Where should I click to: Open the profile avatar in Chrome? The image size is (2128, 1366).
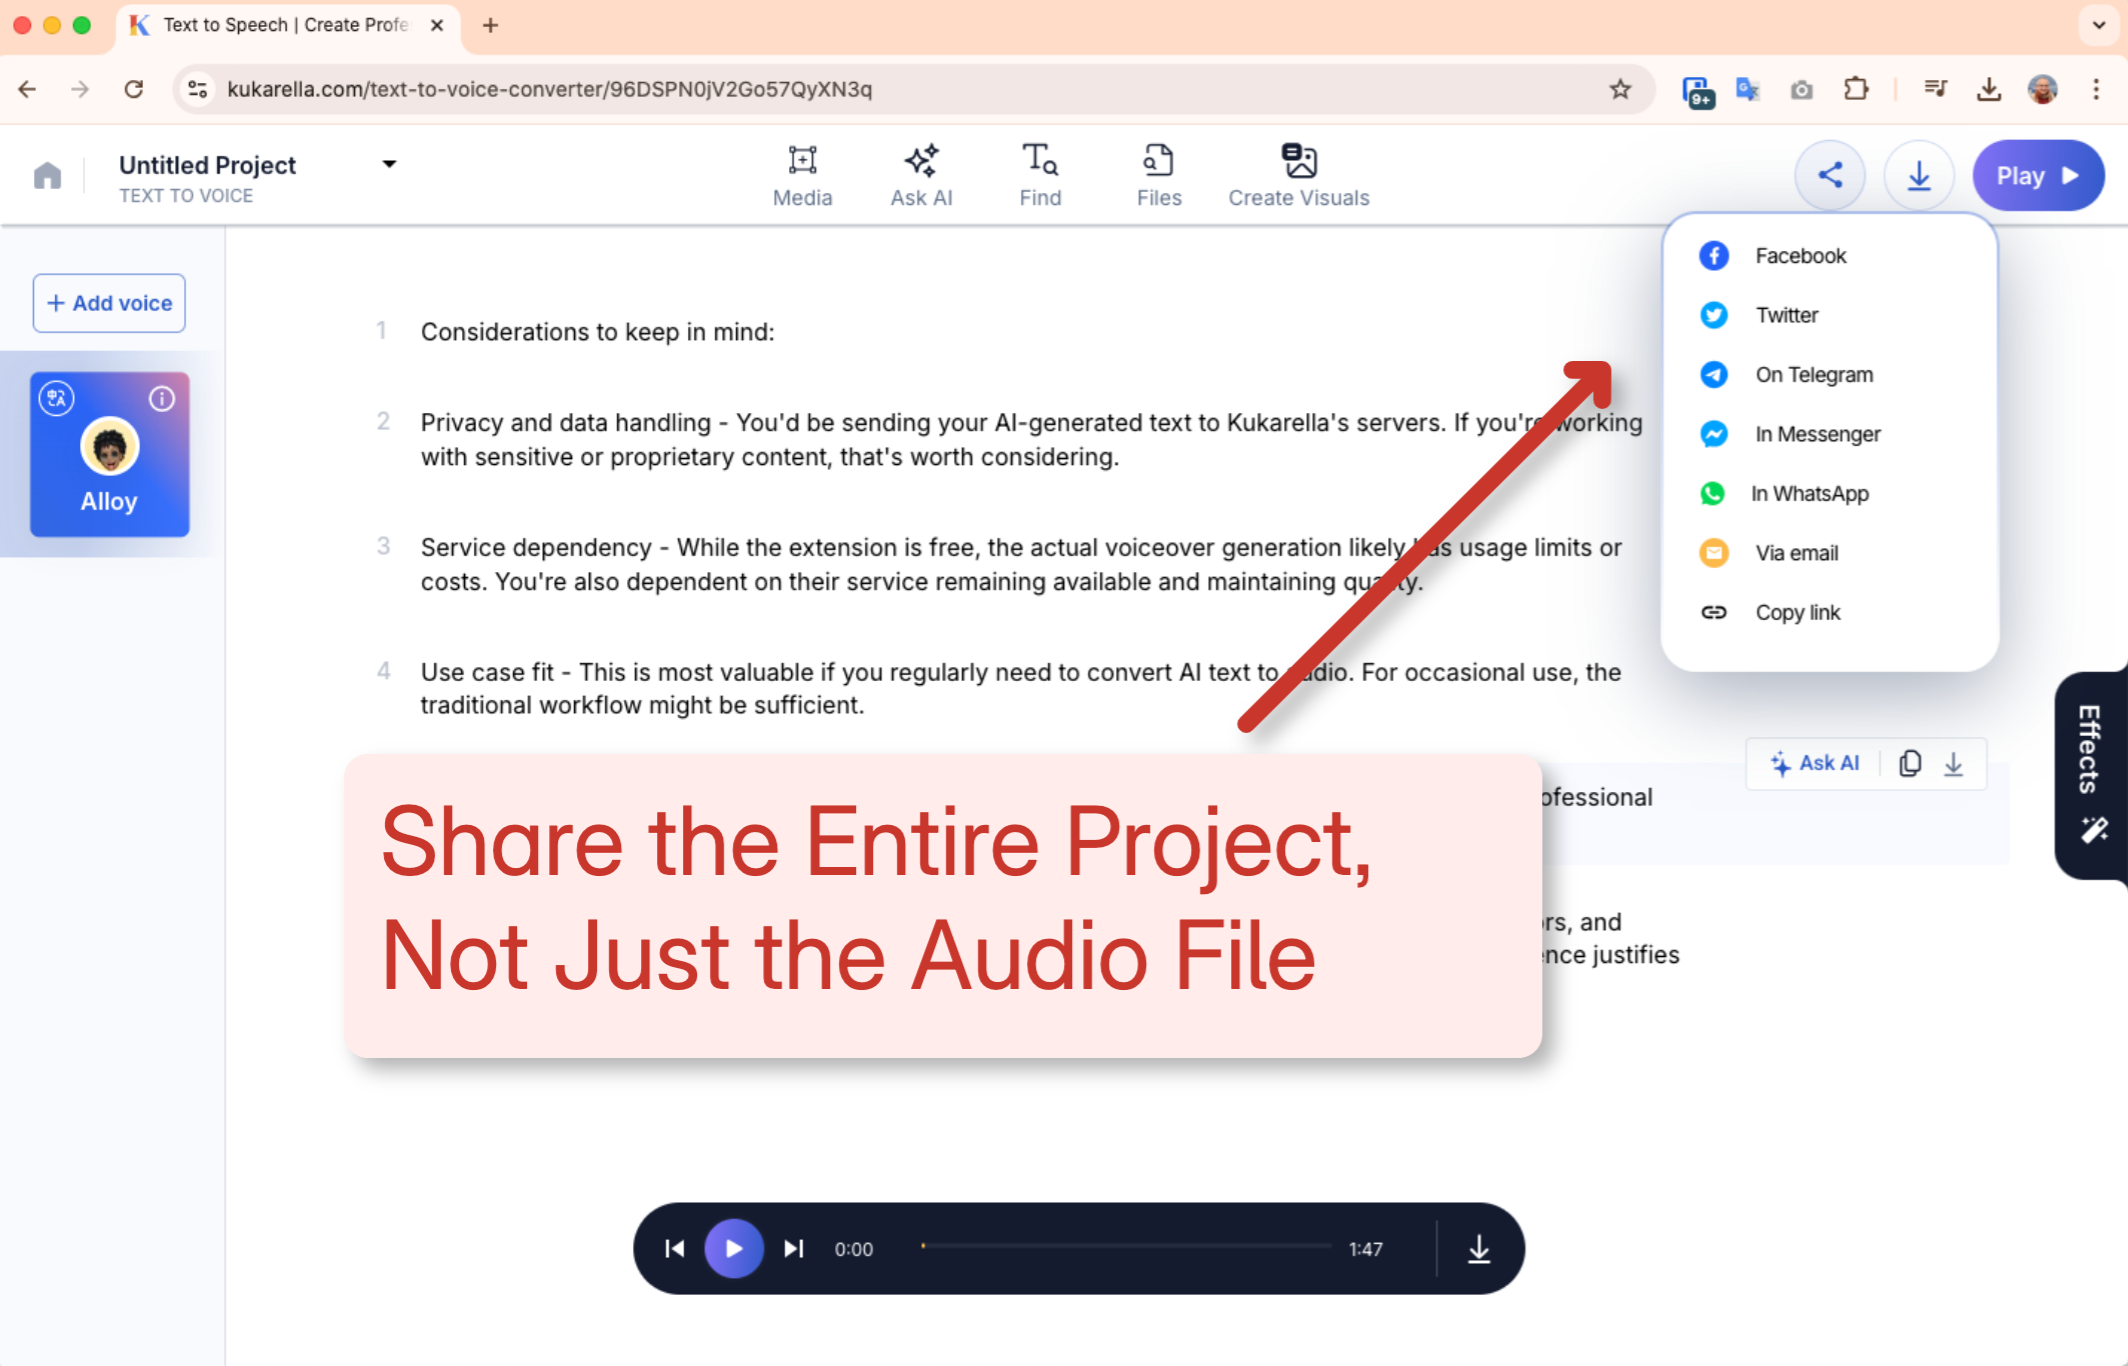(x=2042, y=89)
